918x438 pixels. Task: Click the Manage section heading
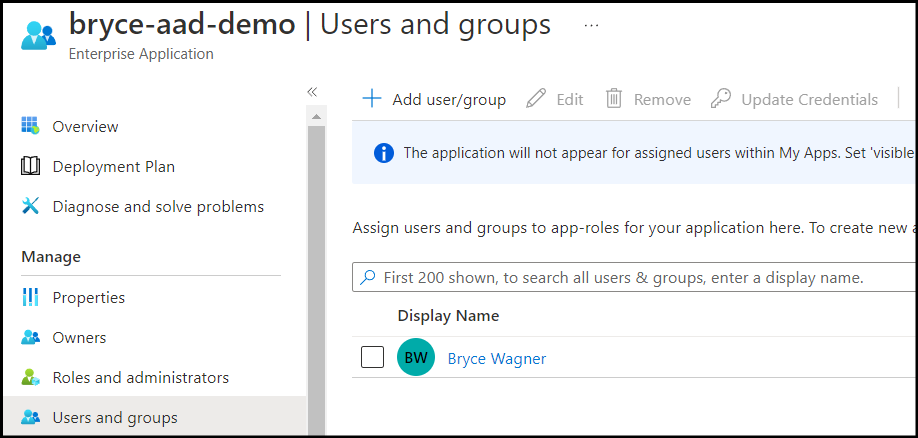point(51,257)
